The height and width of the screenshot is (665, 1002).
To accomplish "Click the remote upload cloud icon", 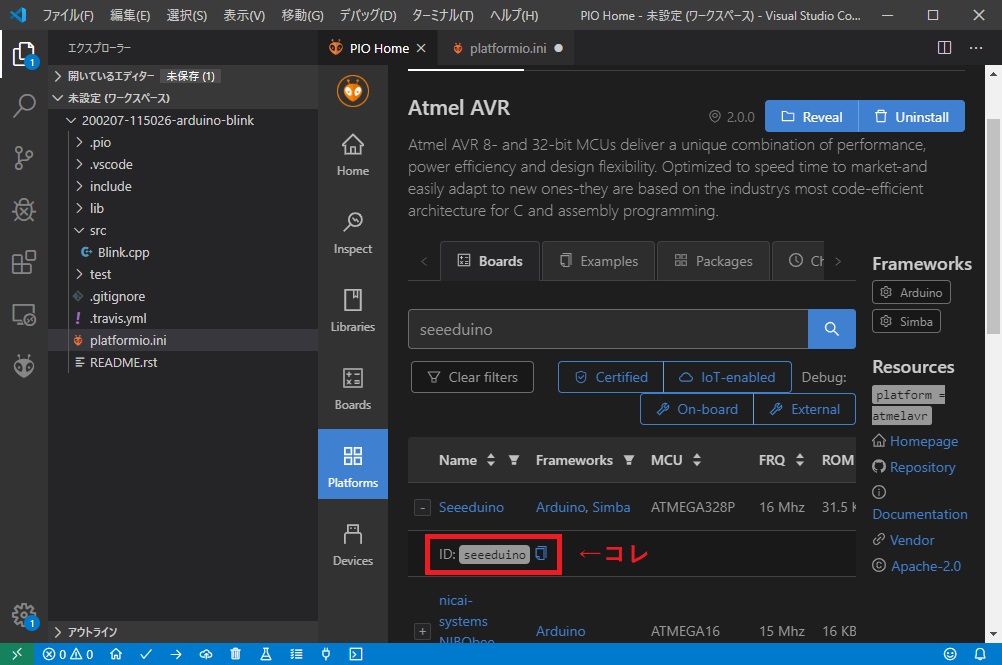I will tap(206, 654).
